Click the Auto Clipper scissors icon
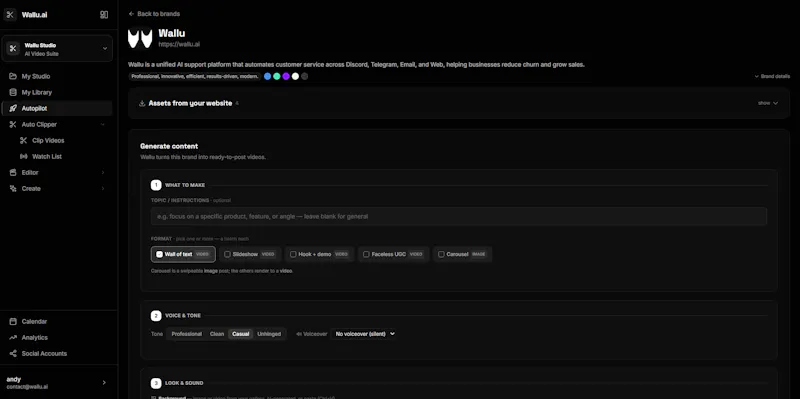Viewport: 800px width, 399px height. click(13, 124)
